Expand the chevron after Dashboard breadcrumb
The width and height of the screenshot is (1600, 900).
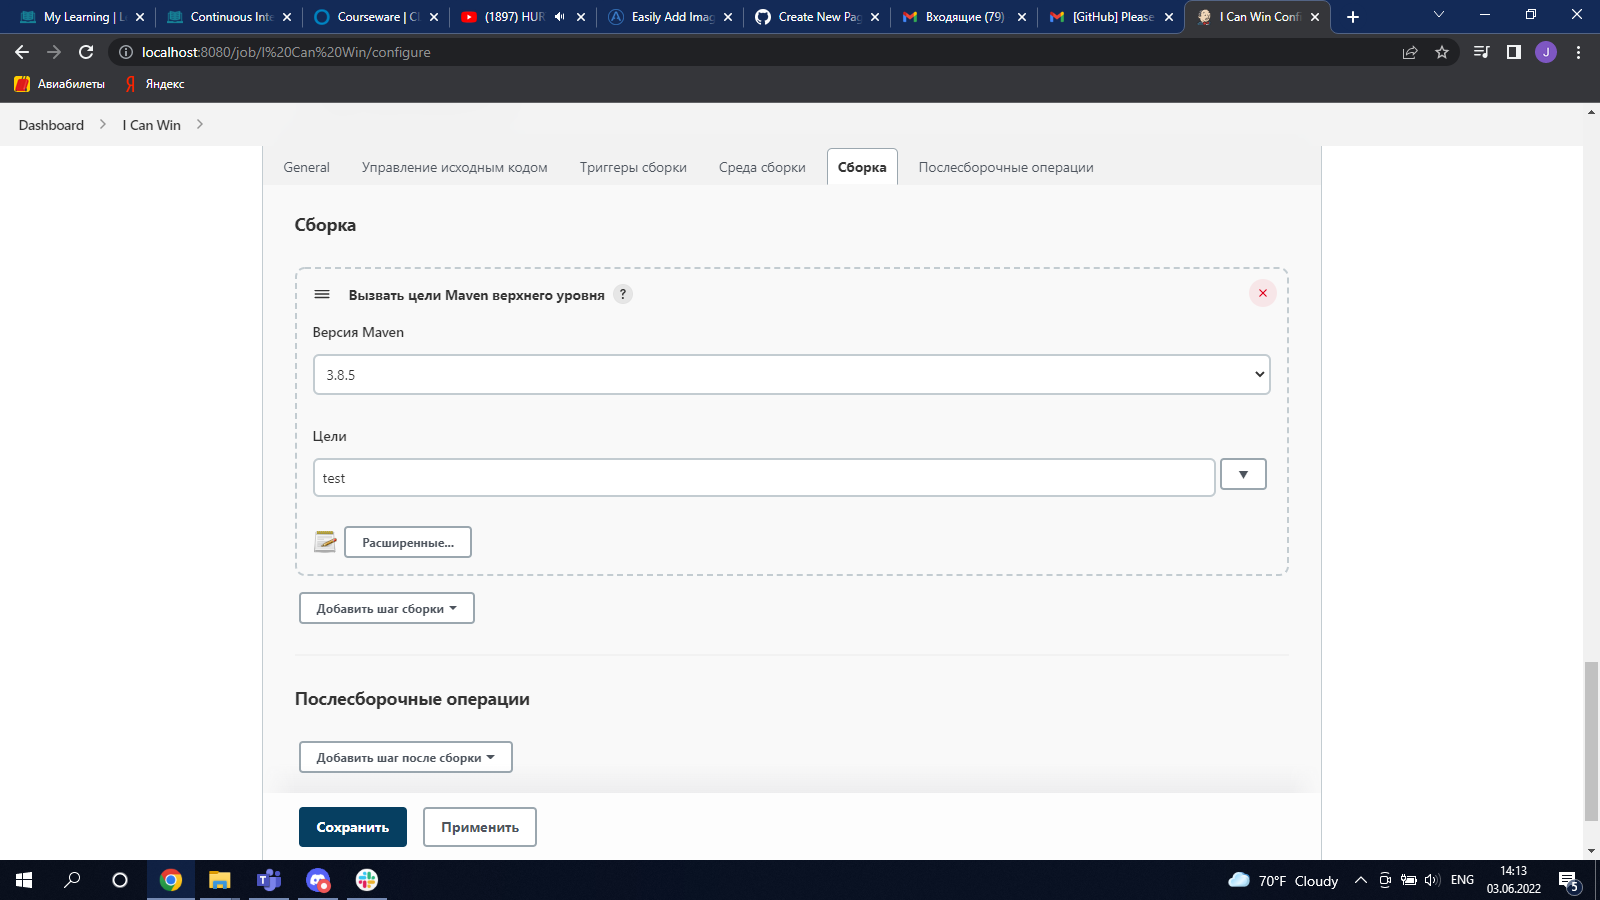click(103, 124)
